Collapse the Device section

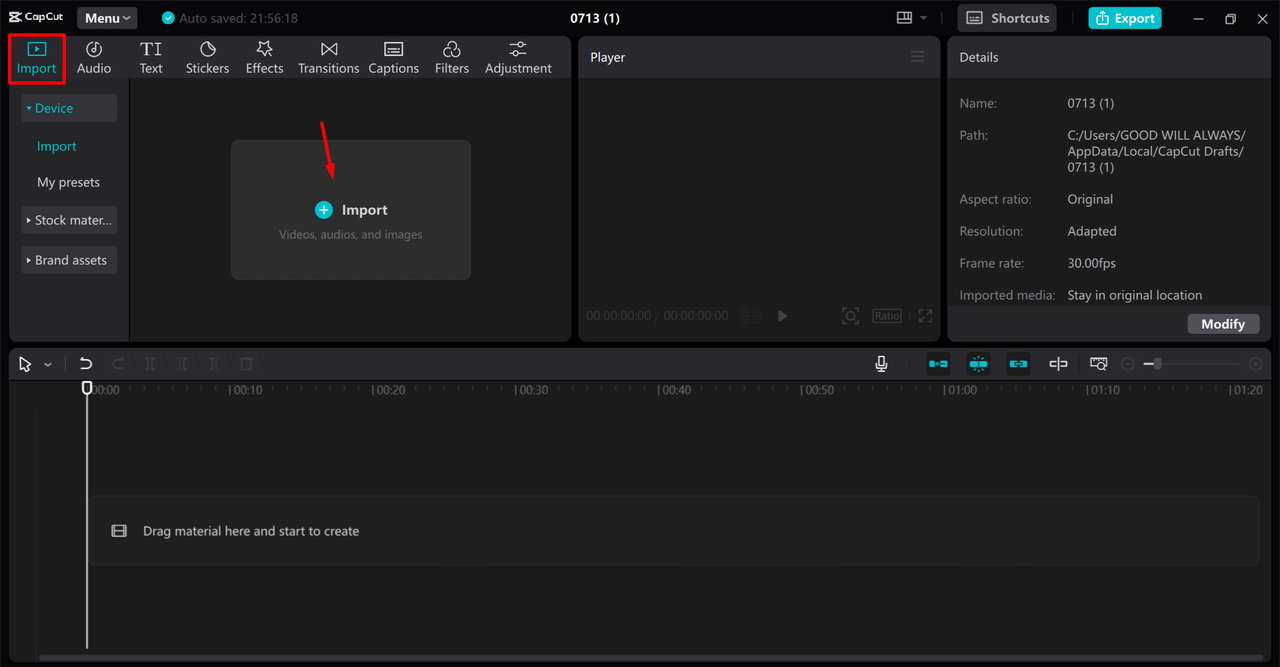(x=69, y=108)
